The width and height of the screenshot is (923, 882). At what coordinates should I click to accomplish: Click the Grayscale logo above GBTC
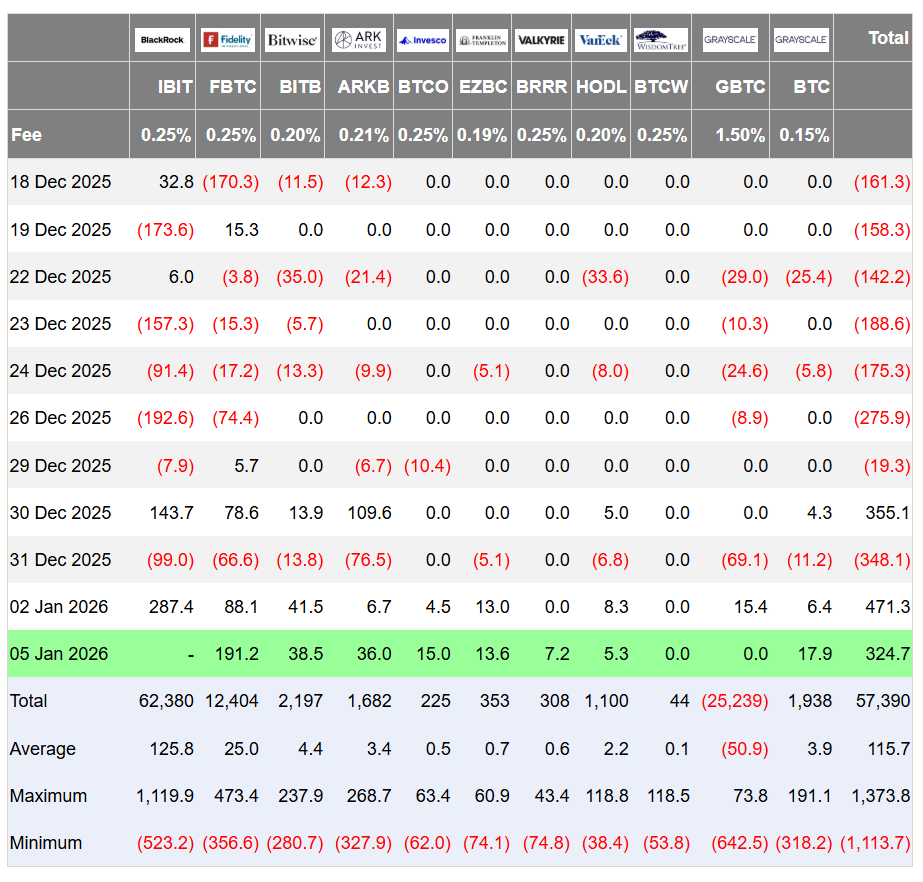[730, 39]
